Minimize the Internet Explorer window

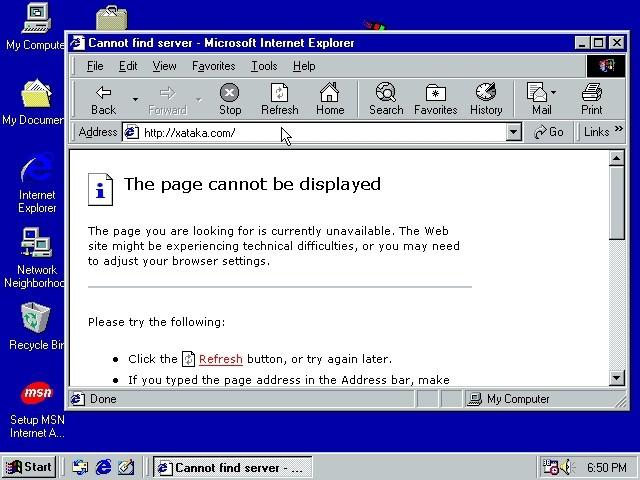582,43
